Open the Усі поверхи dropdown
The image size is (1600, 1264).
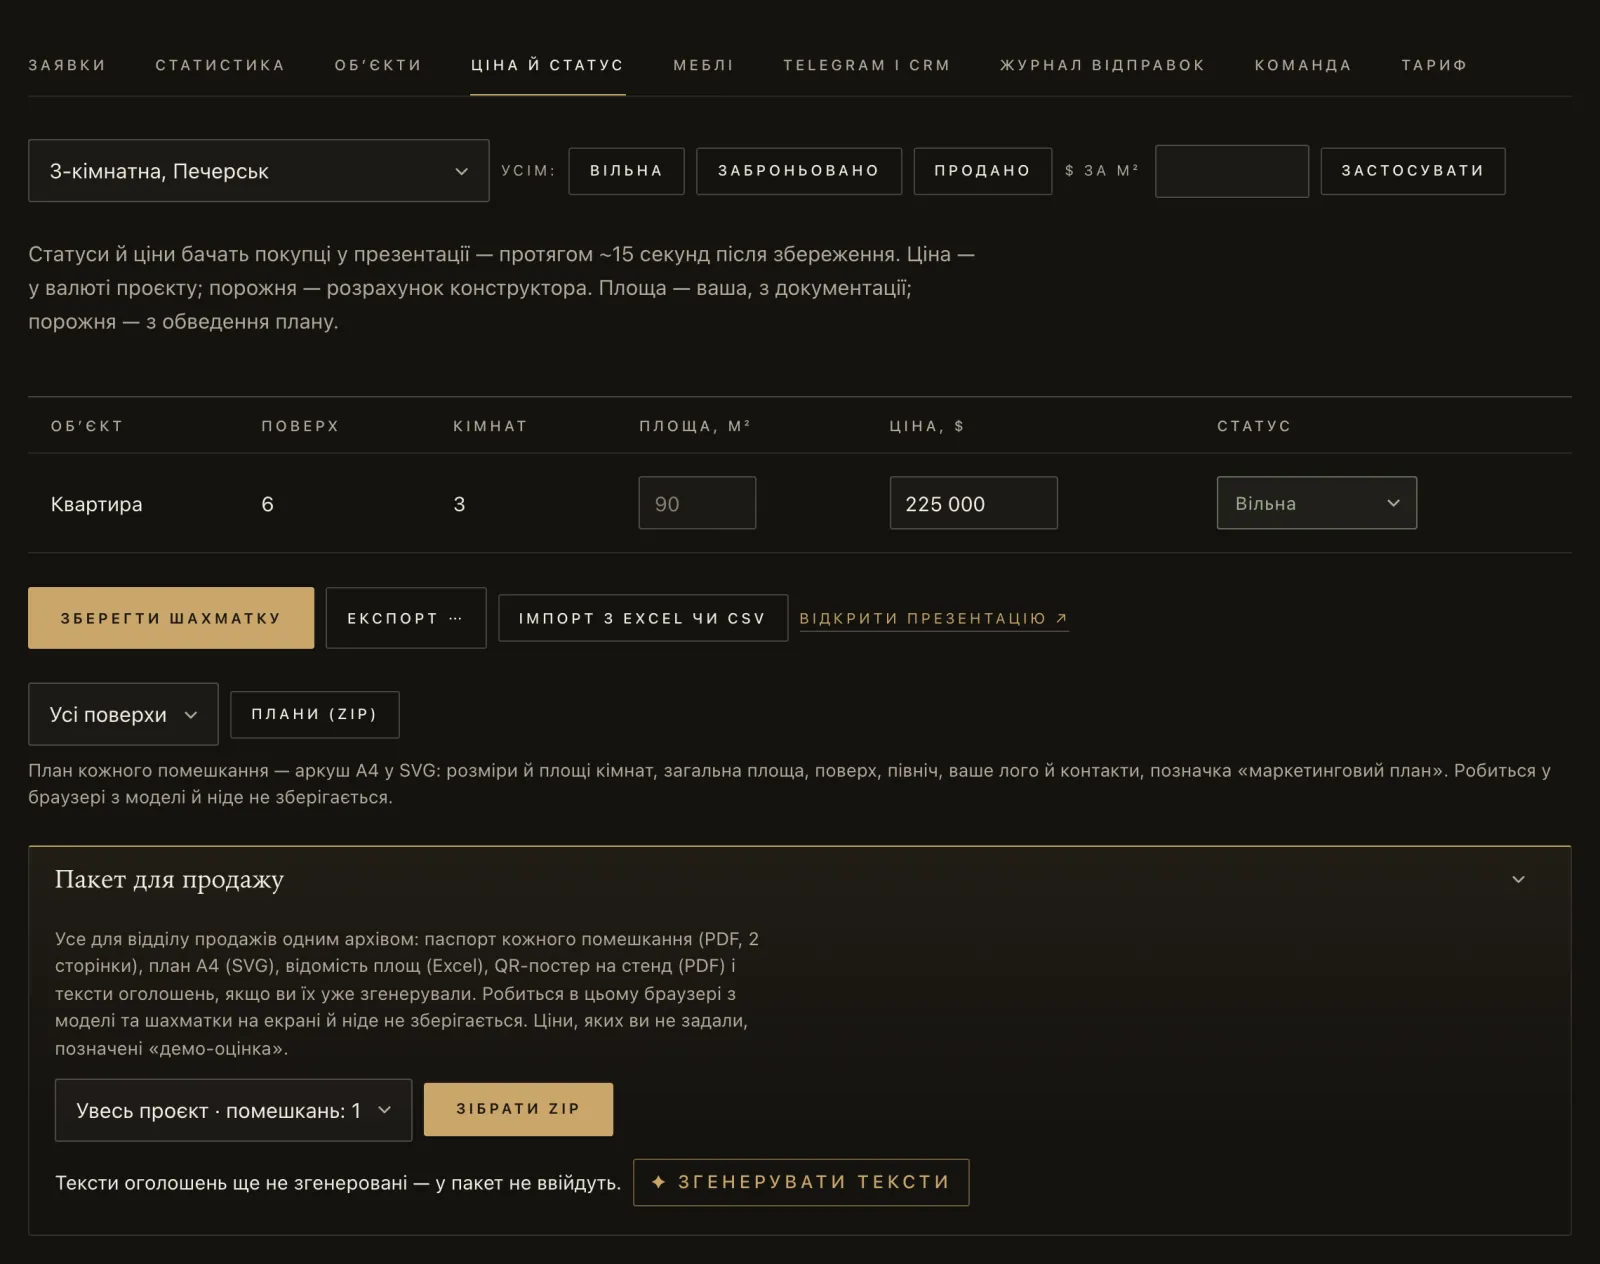[123, 714]
